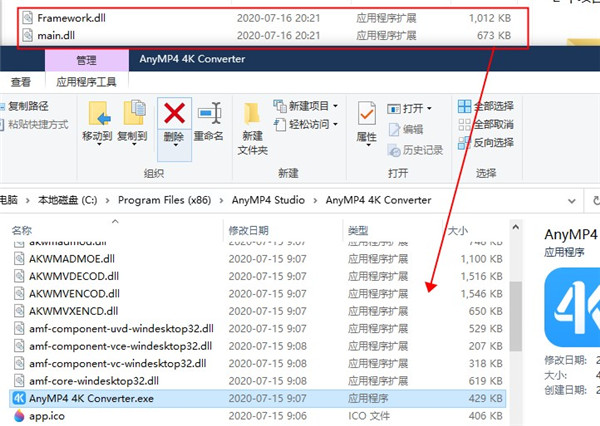
Task: Expand the address bar history dropdown
Action: pos(572,201)
